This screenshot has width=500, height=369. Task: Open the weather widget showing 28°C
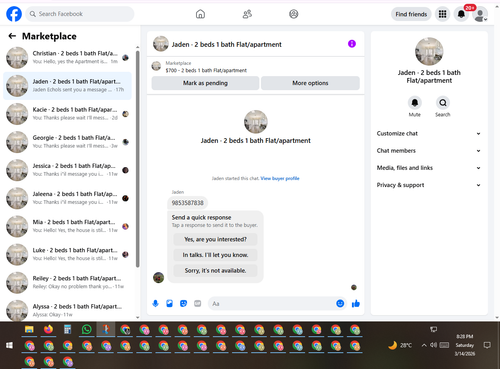[x=400, y=345]
